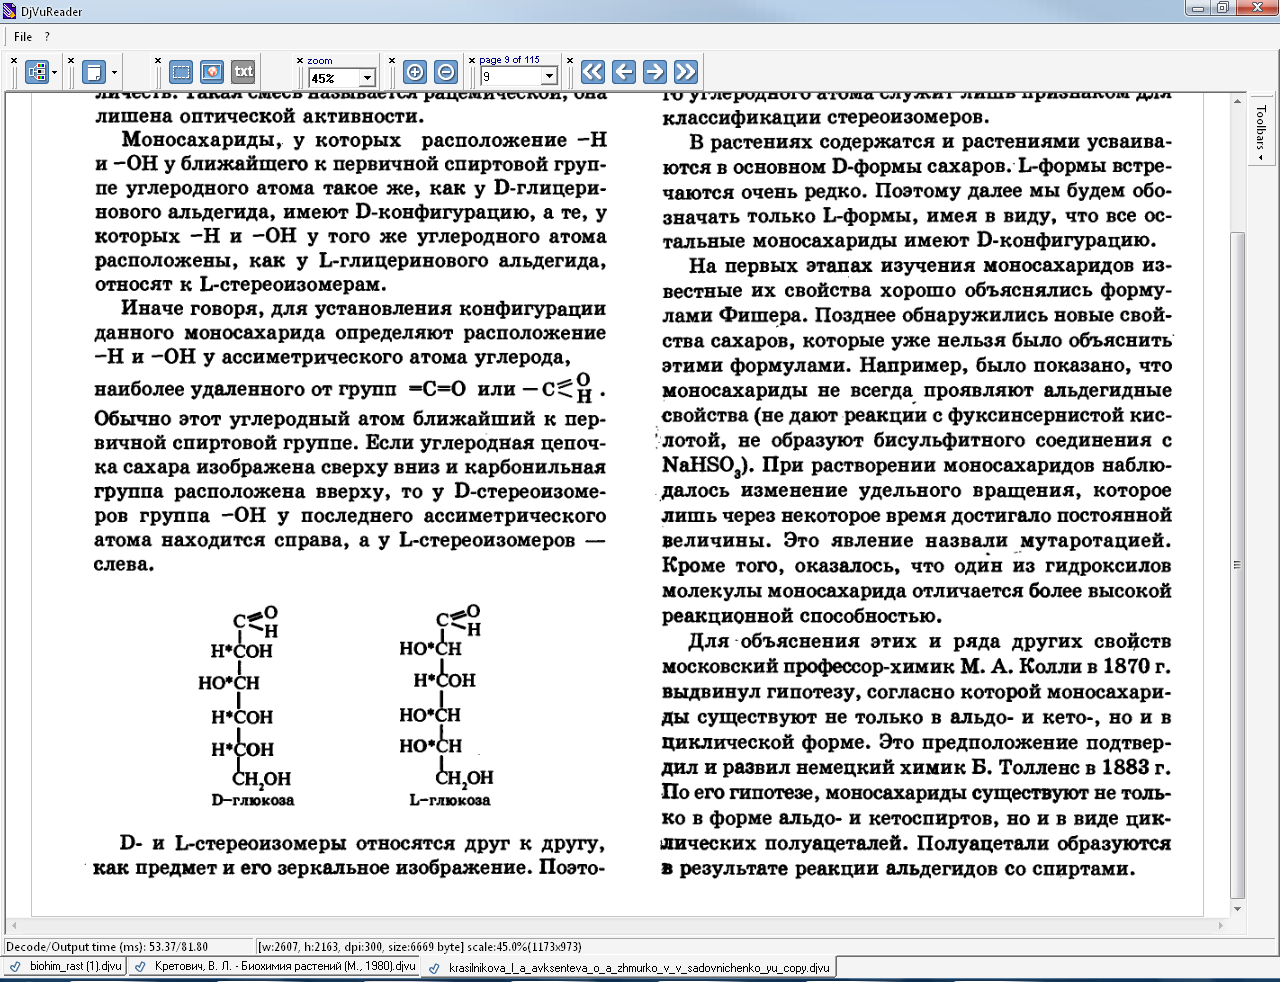The width and height of the screenshot is (1280, 982).
Task: Click the txt text-extraction icon
Action: [243, 72]
